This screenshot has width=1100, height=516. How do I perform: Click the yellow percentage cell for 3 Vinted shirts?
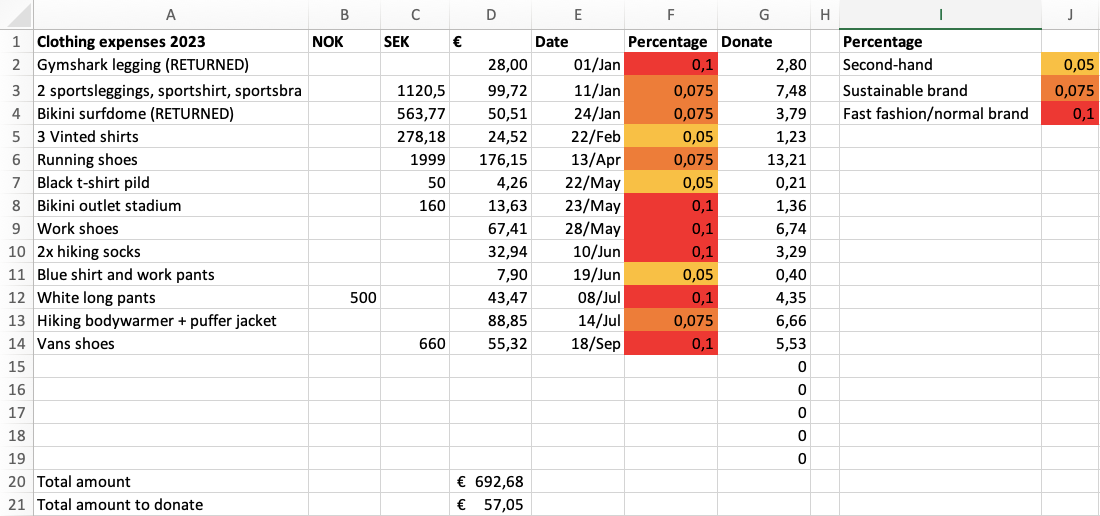tap(671, 137)
